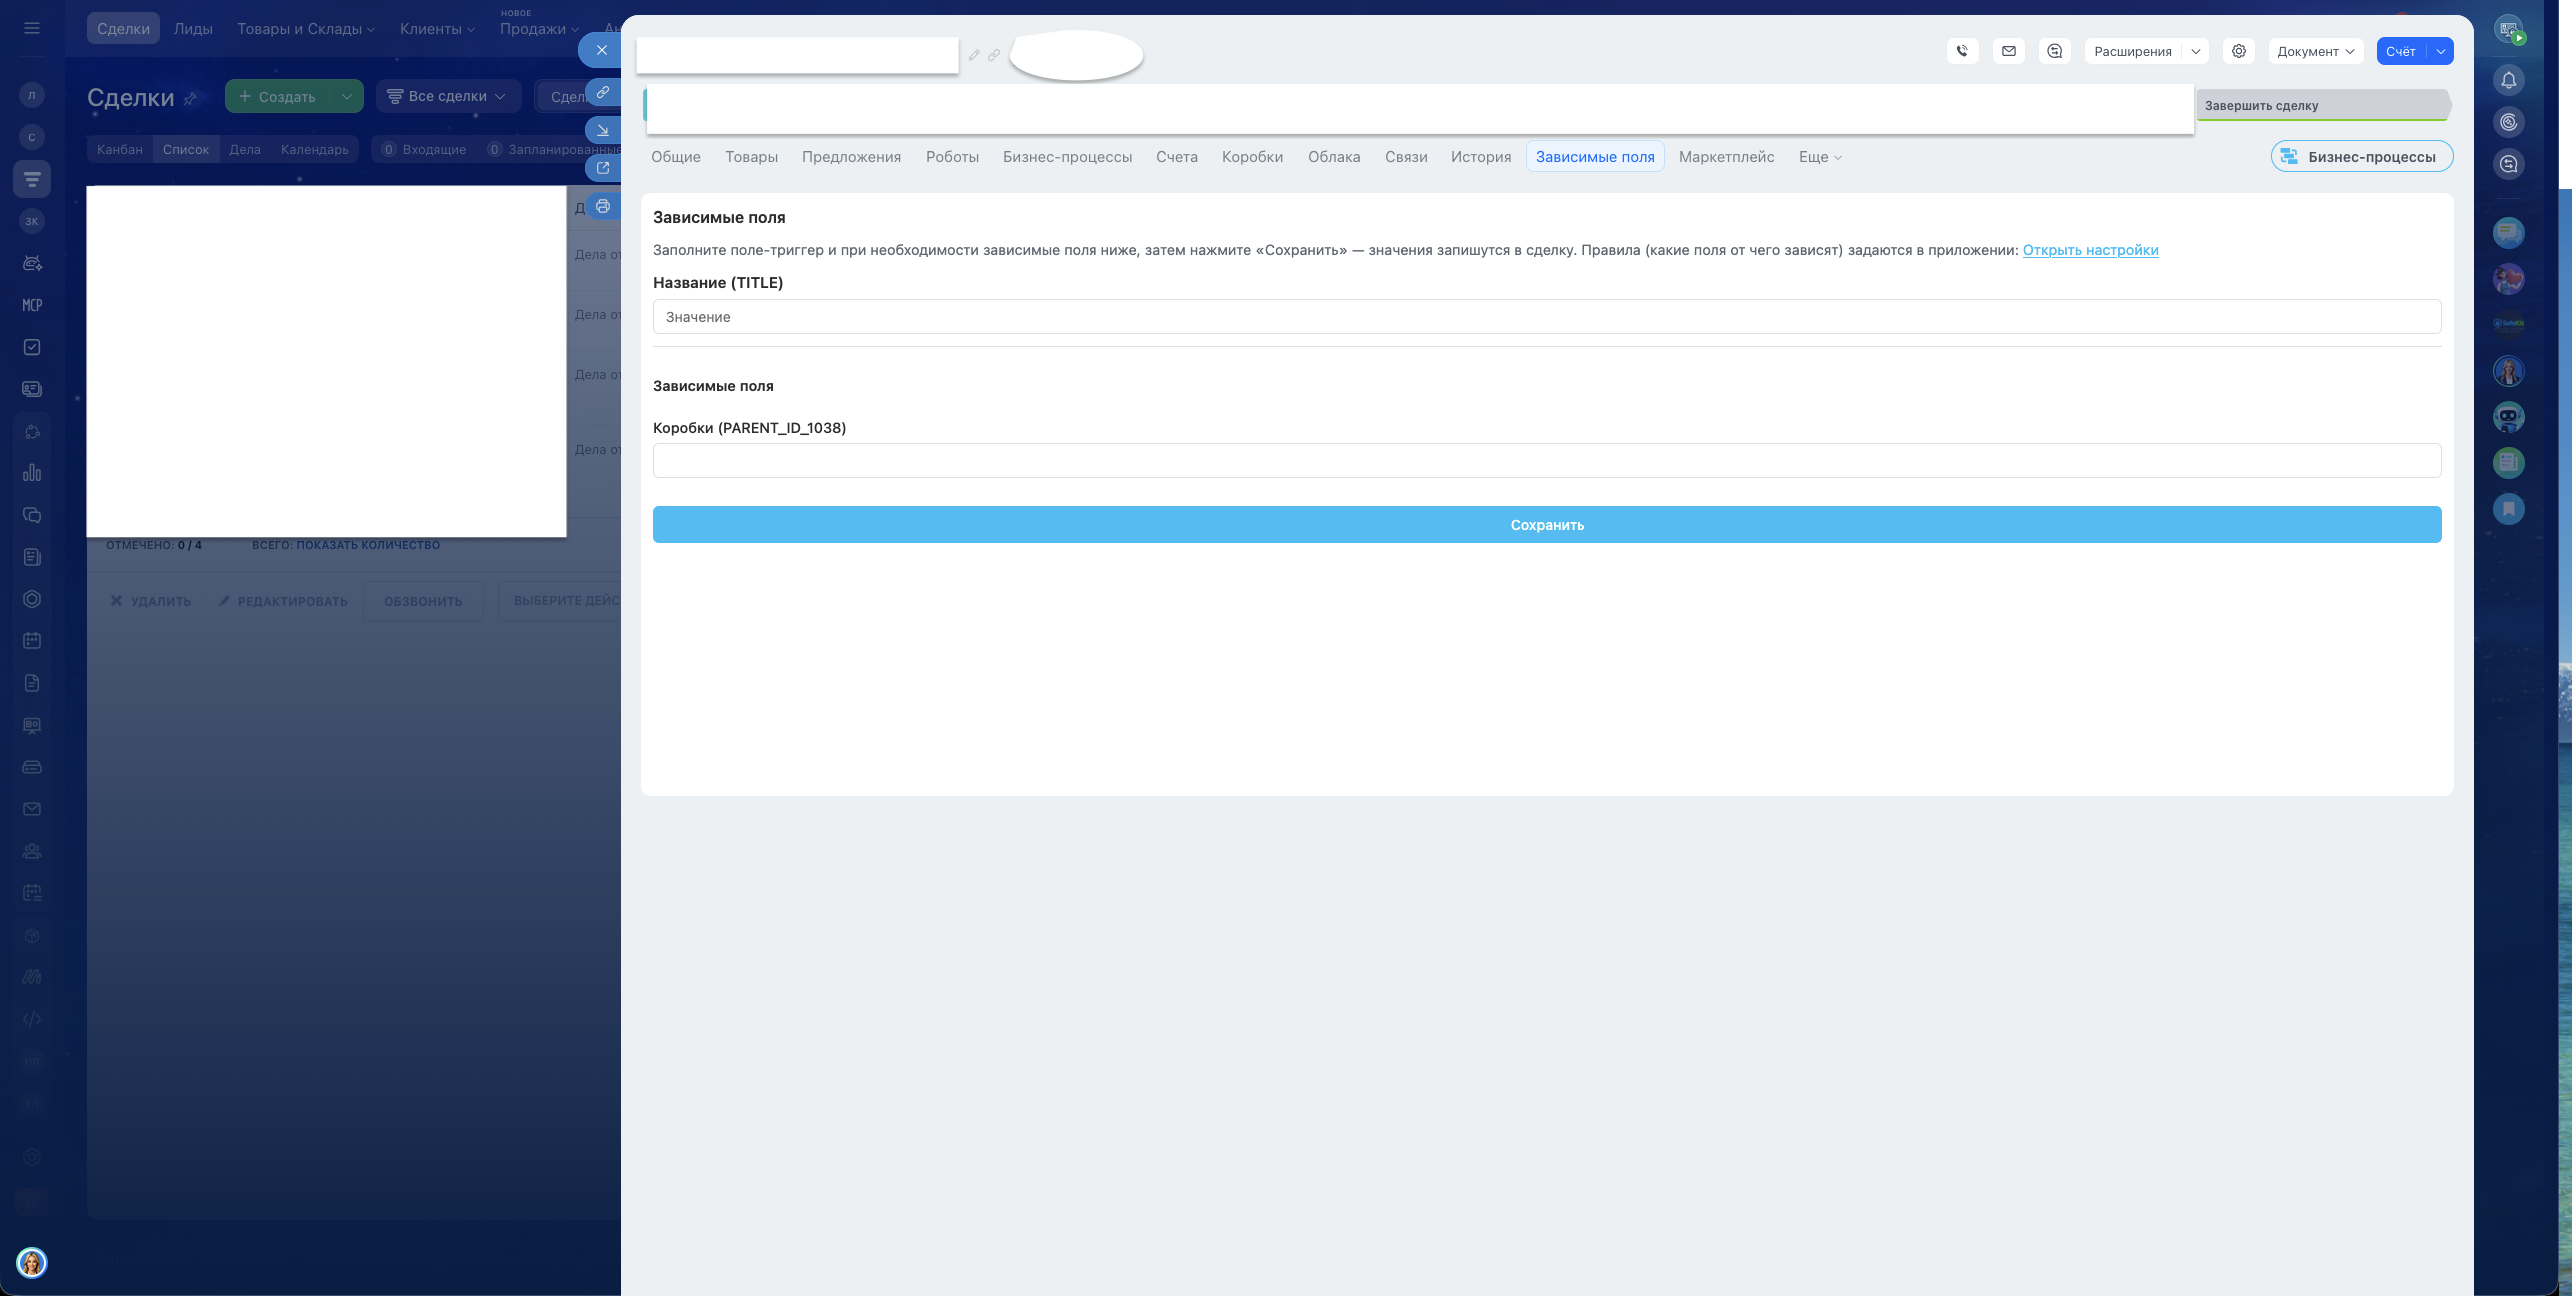
Task: Click the phone call icon in deal header
Action: [1962, 51]
